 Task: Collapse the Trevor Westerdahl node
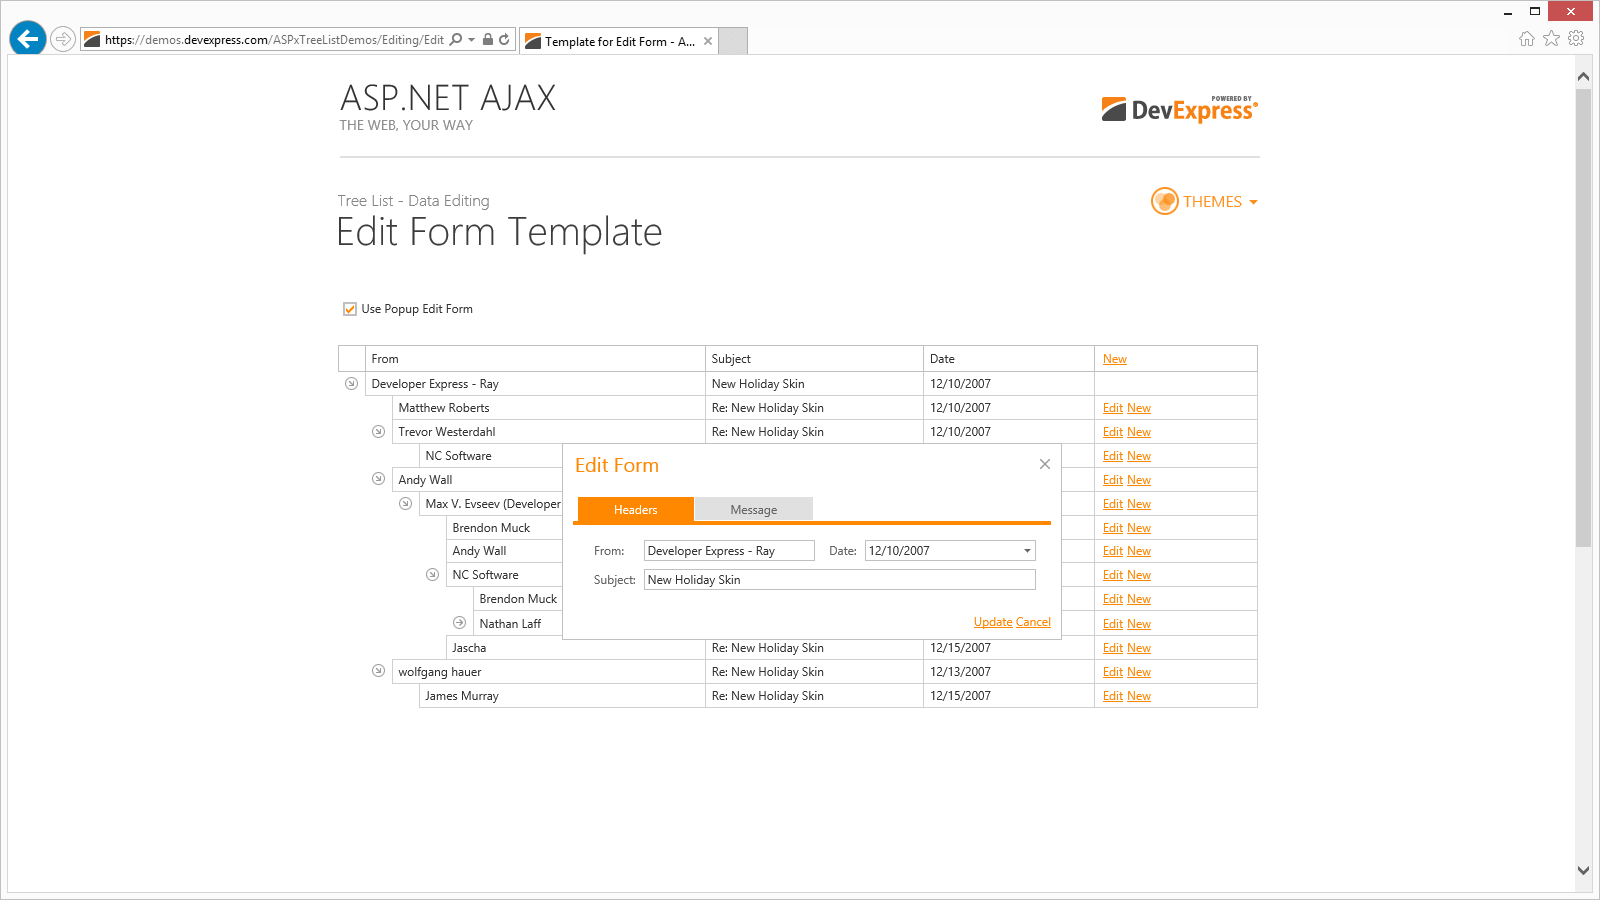(378, 431)
